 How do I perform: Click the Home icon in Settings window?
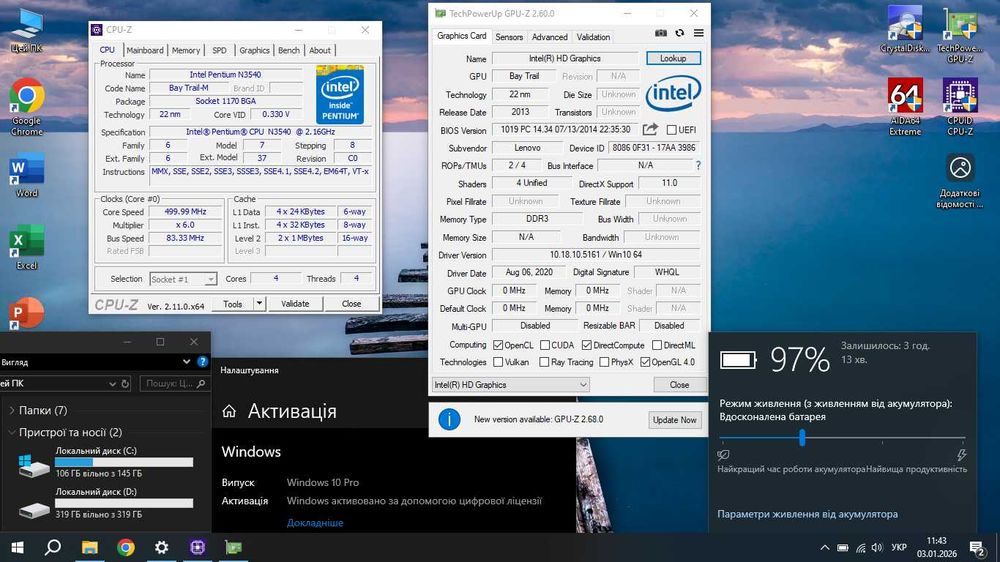tap(229, 411)
